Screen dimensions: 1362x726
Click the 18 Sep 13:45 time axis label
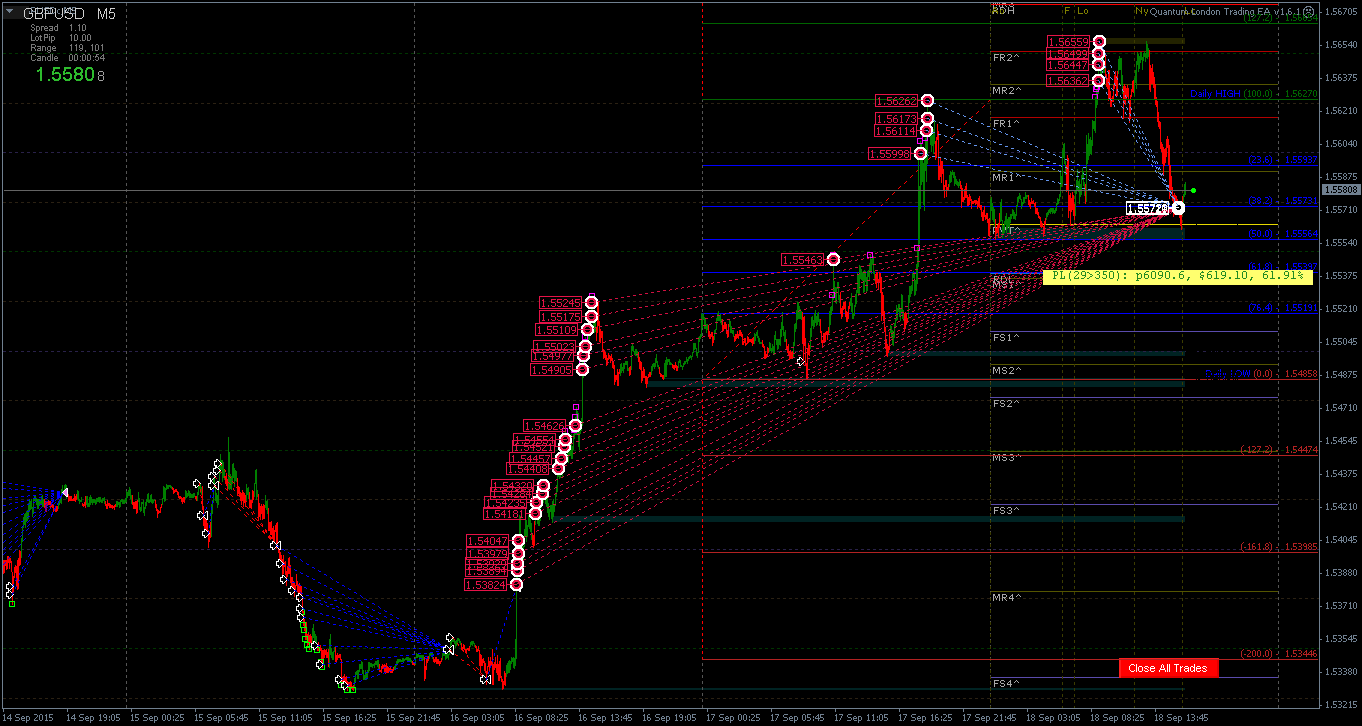1181,718
